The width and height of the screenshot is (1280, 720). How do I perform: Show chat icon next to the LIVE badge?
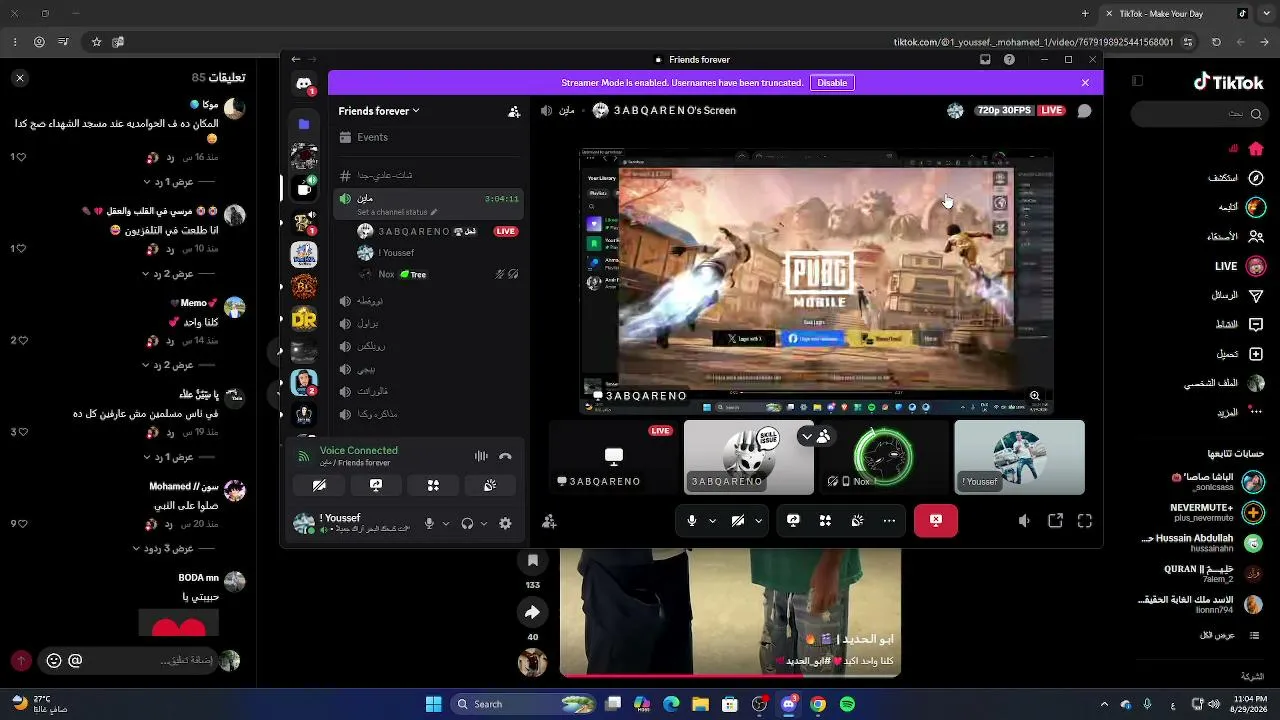click(x=1084, y=111)
